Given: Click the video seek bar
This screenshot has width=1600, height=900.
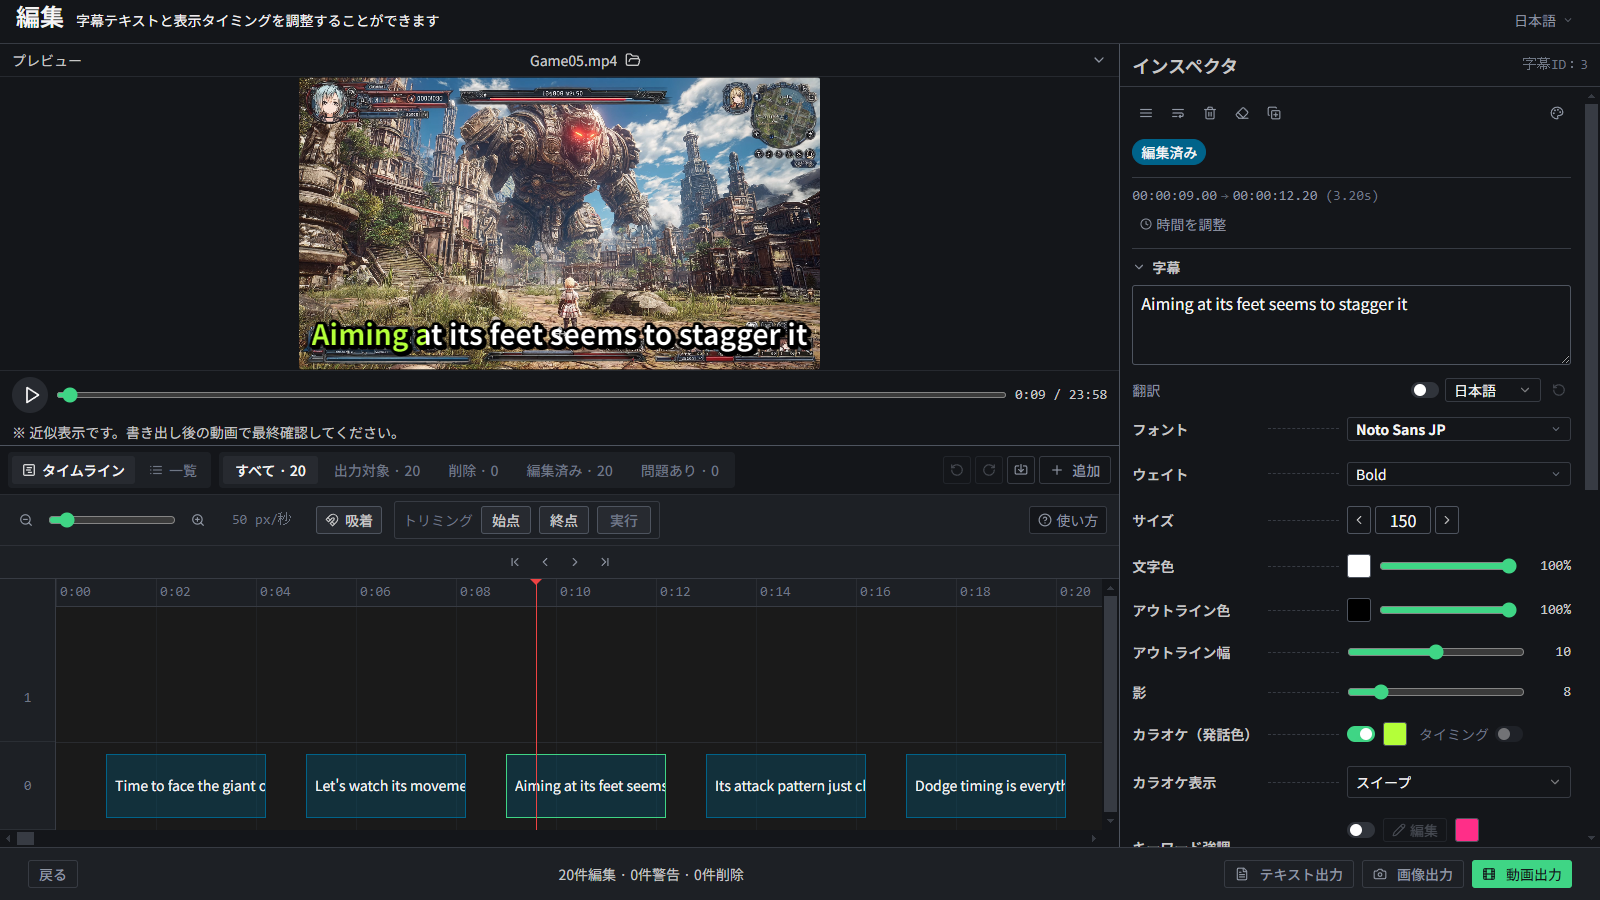Looking at the screenshot, I should pos(532,395).
